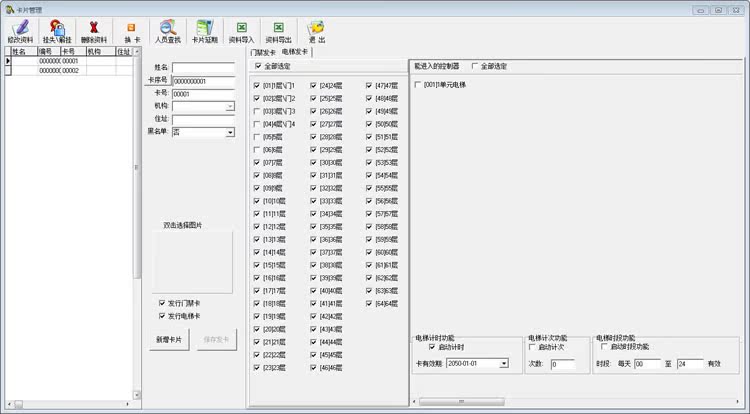Screen dimensions: 750x414
Task: Uncheck the [35]35层 floor checkbox
Action: tap(313, 227)
